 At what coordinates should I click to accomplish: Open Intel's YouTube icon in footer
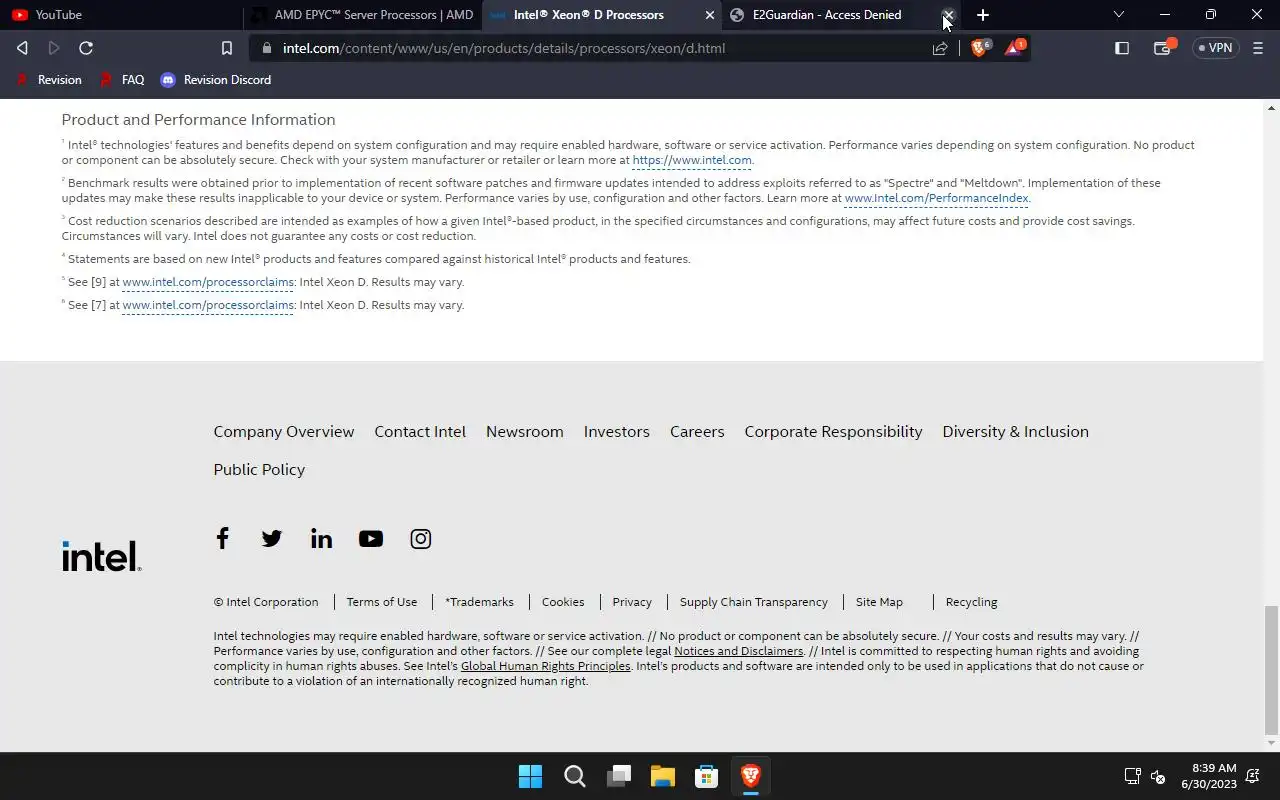click(x=371, y=539)
